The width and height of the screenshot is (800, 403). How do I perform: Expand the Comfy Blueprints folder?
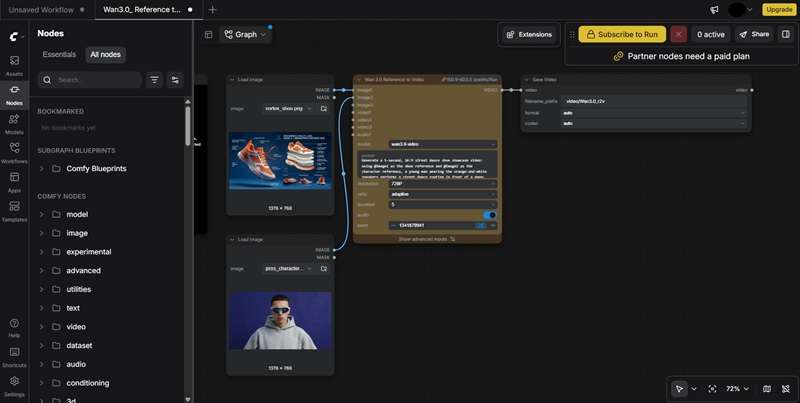[x=42, y=168]
